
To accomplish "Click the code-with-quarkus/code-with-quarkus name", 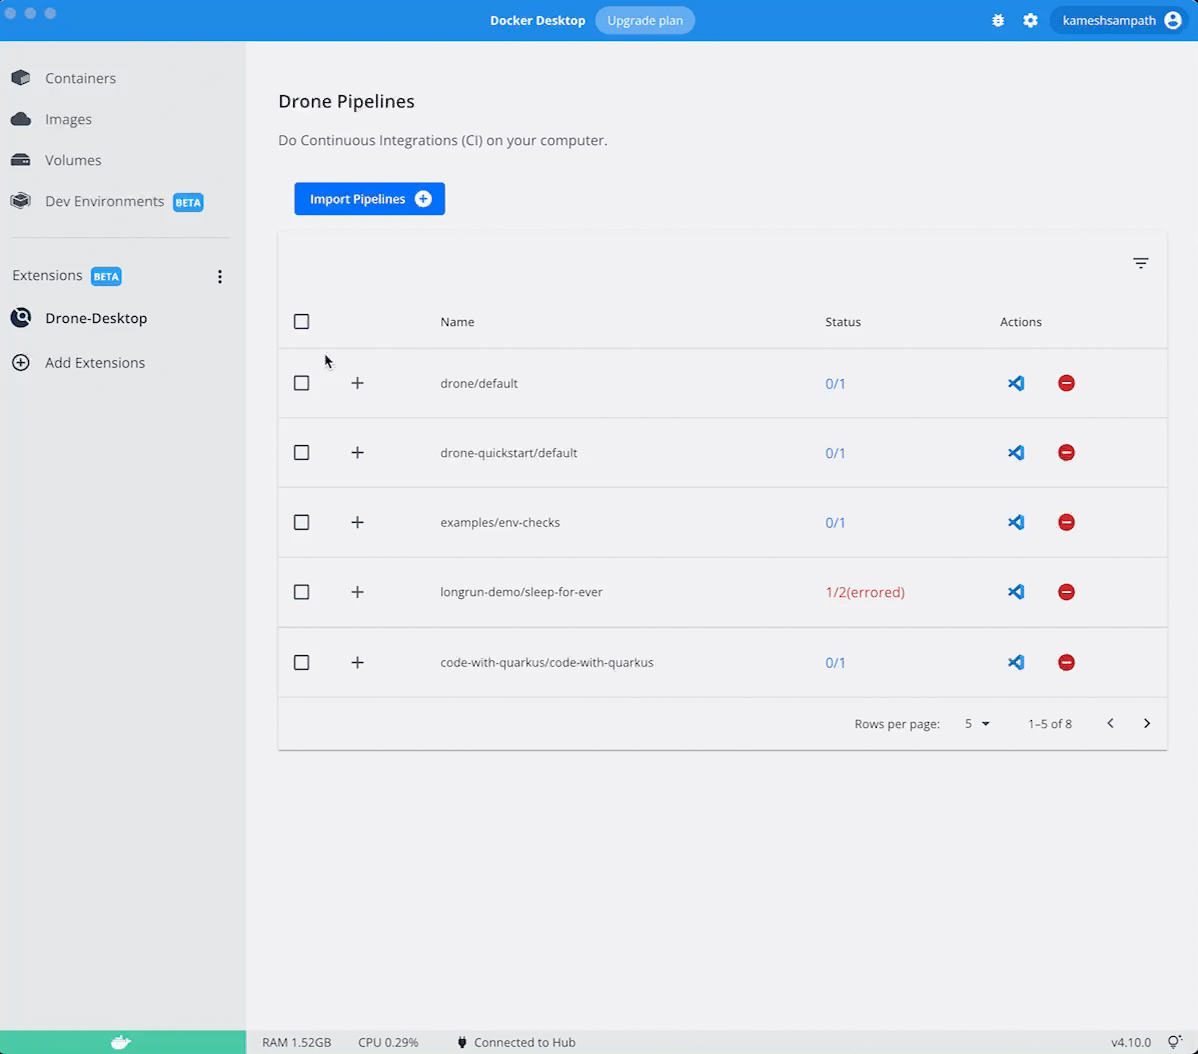I will [547, 662].
